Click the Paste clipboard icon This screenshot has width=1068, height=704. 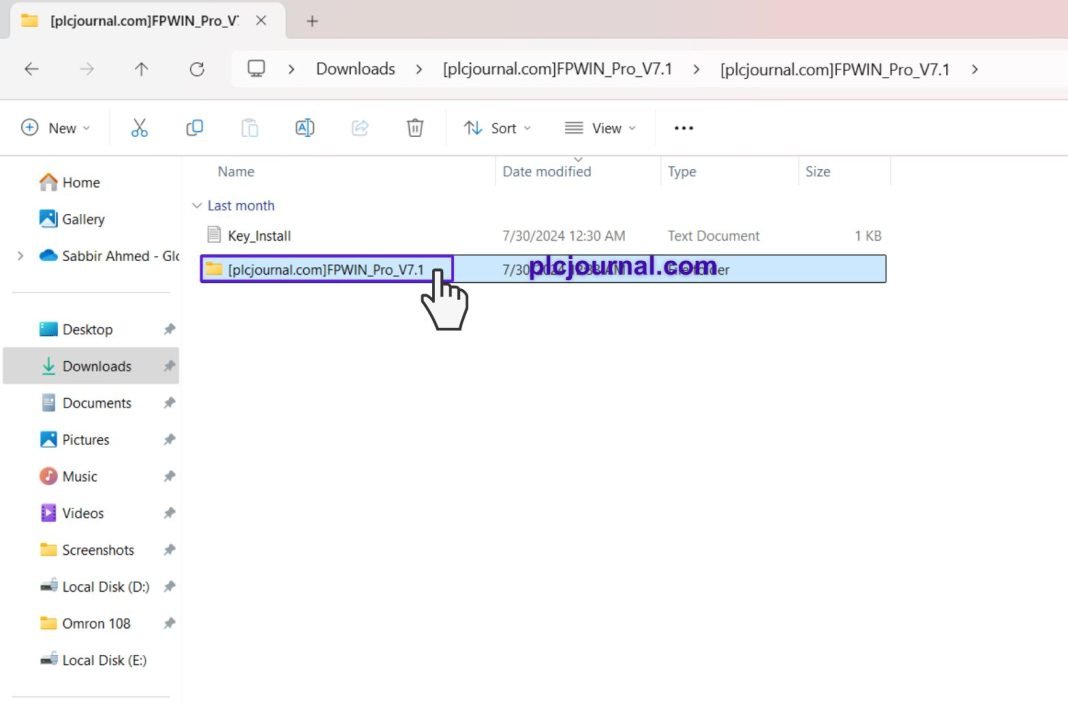tap(249, 128)
